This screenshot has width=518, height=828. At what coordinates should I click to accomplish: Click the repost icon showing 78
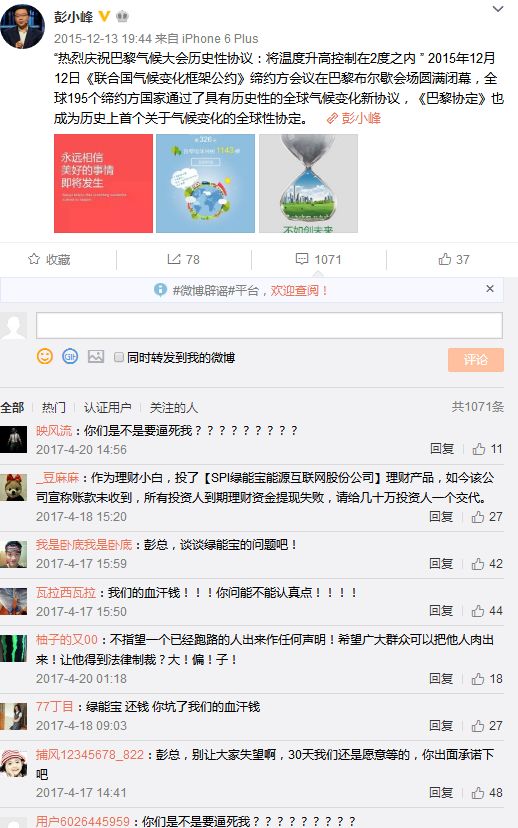click(x=174, y=259)
